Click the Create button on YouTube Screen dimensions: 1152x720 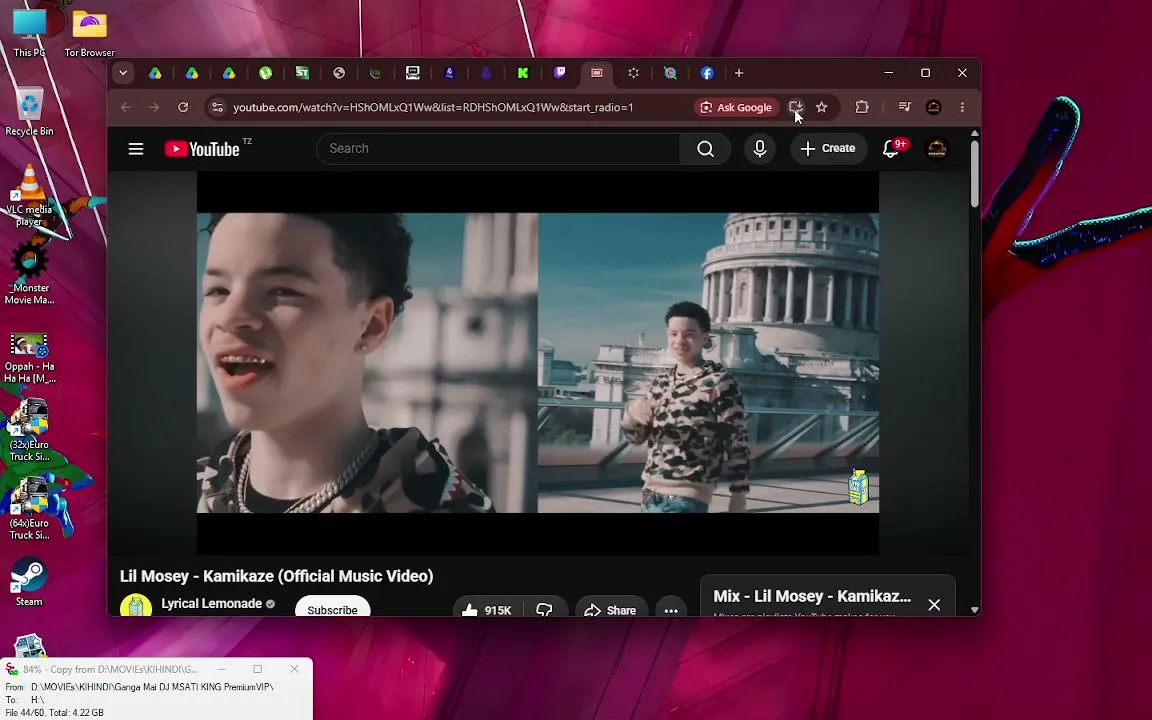coord(827,148)
